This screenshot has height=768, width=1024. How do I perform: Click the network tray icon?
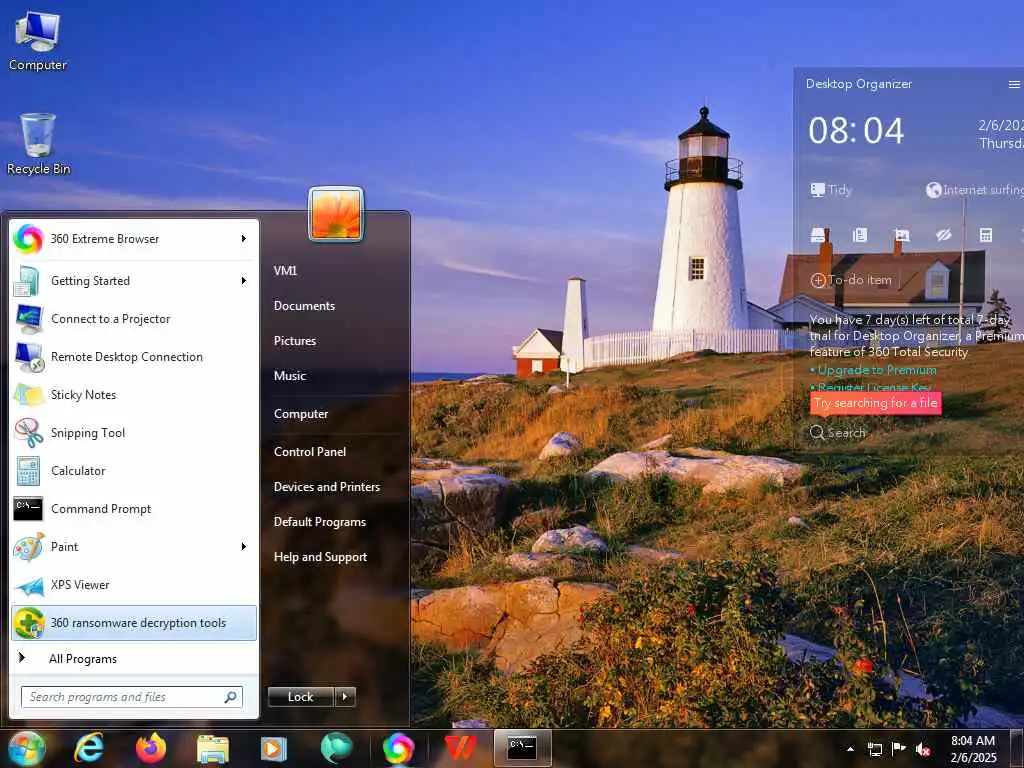874,749
